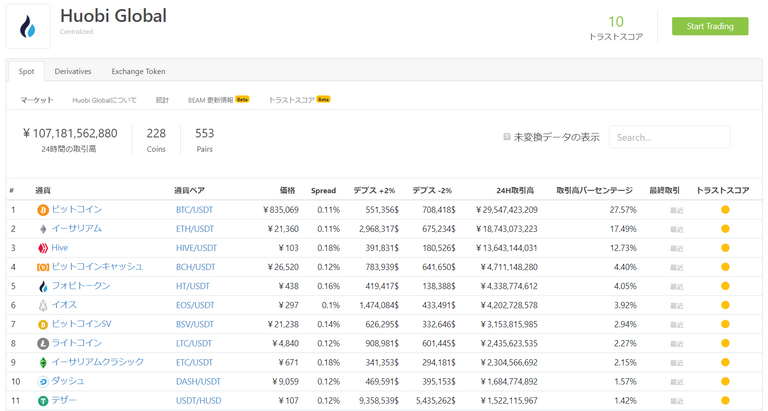Open the ビットコインSV coin link

pos(82,324)
